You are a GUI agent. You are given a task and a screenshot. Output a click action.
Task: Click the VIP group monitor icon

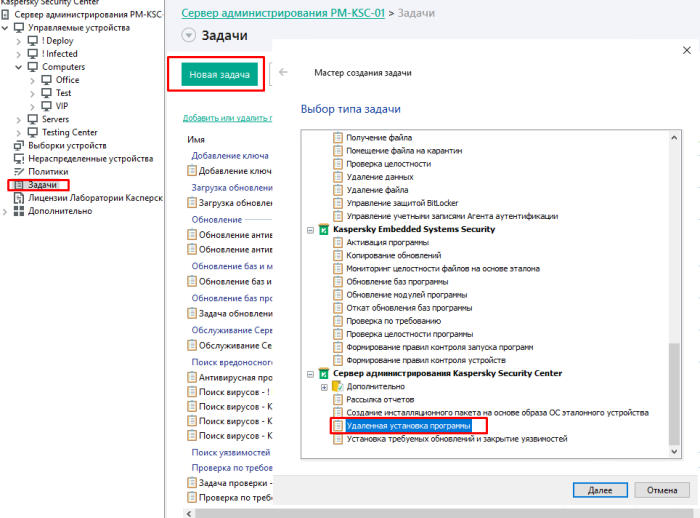[x=46, y=106]
